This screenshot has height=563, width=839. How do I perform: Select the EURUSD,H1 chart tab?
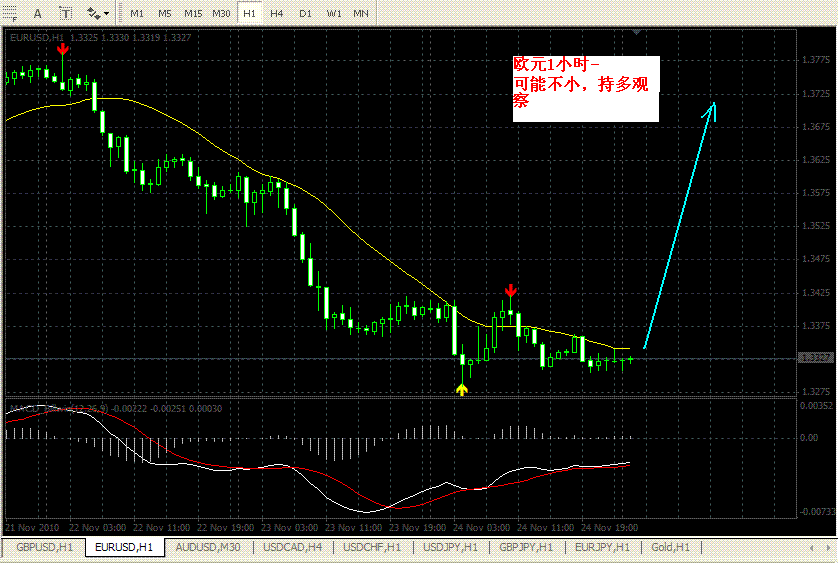[124, 547]
